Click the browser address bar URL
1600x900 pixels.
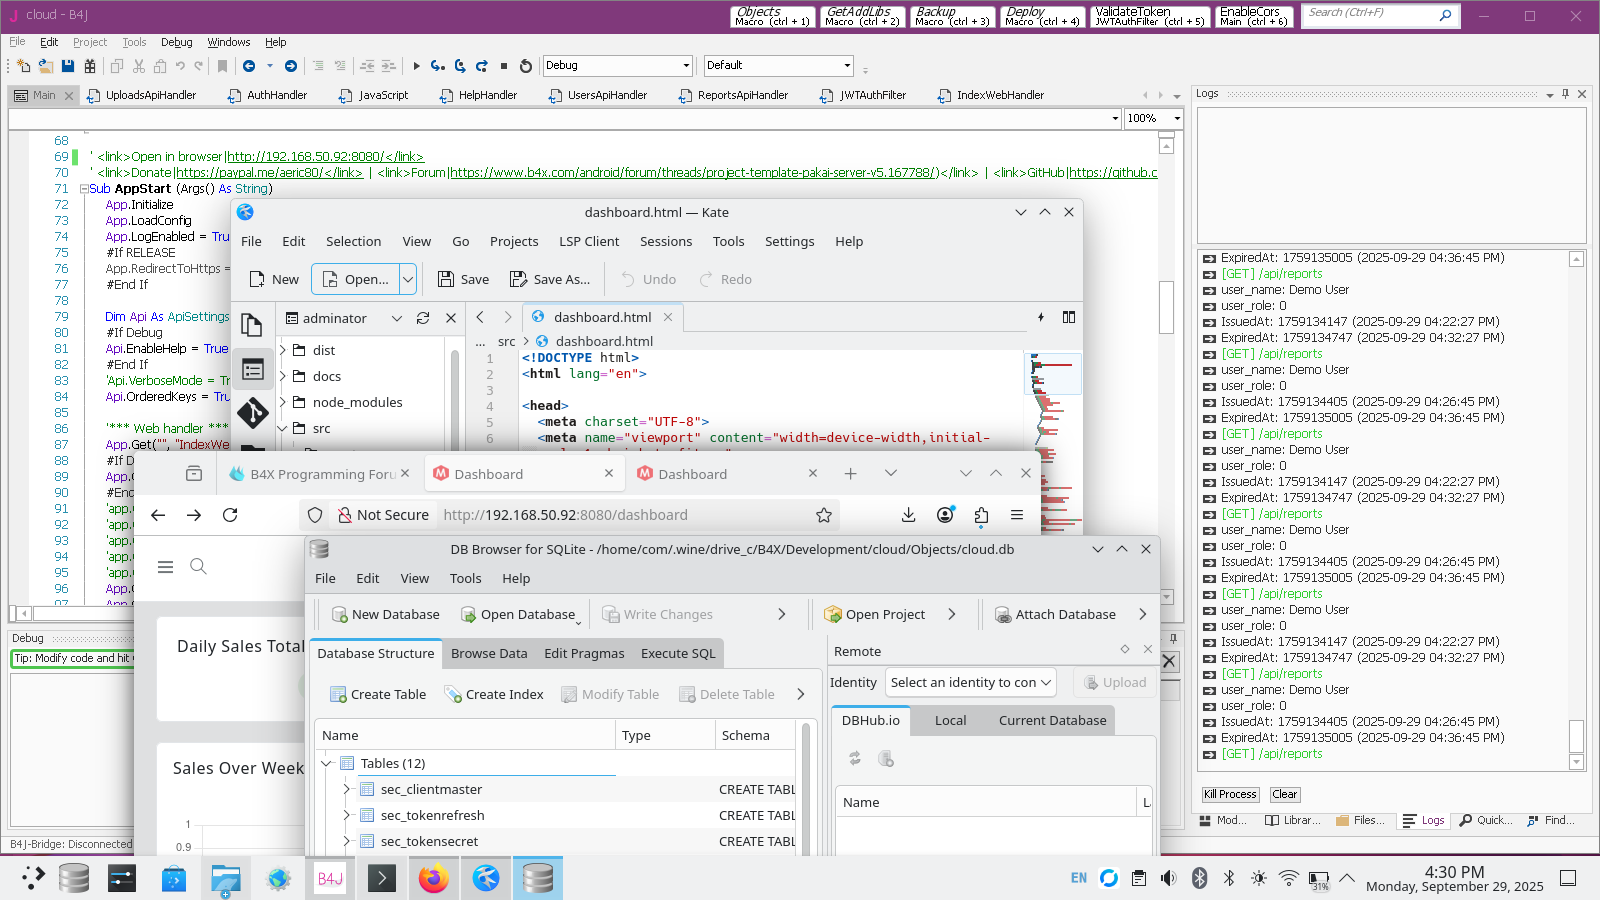coord(565,515)
